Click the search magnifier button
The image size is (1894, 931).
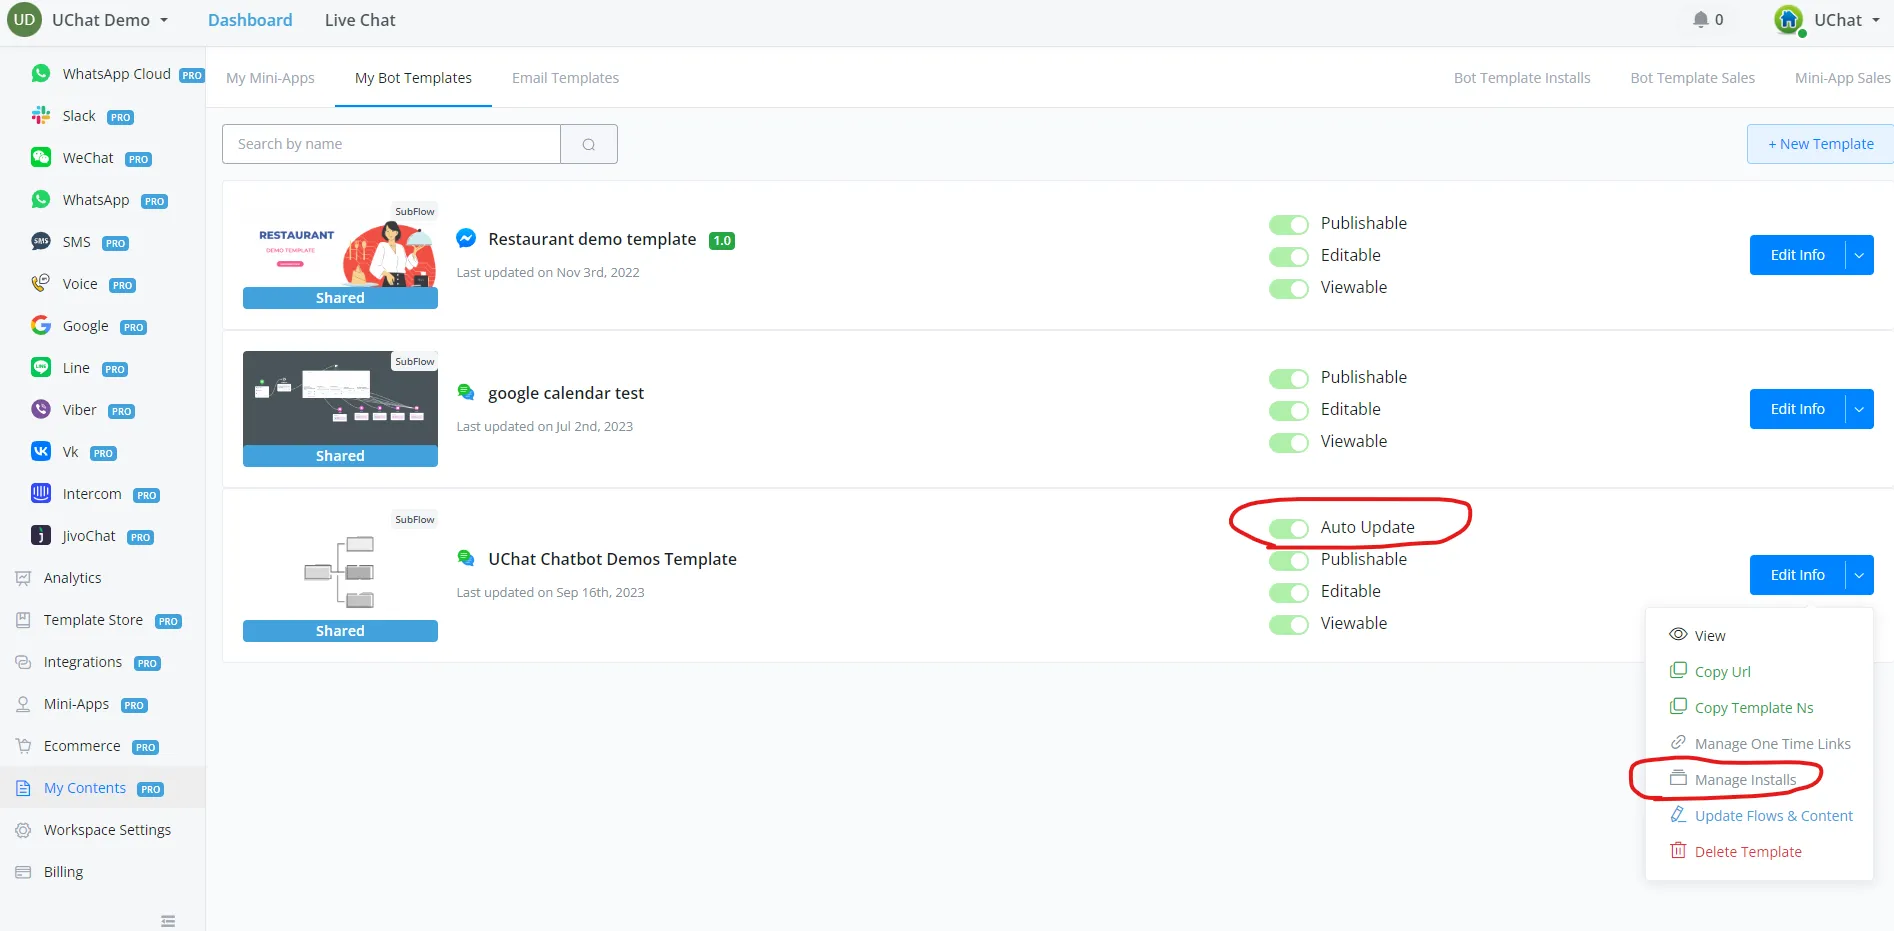pos(589,144)
